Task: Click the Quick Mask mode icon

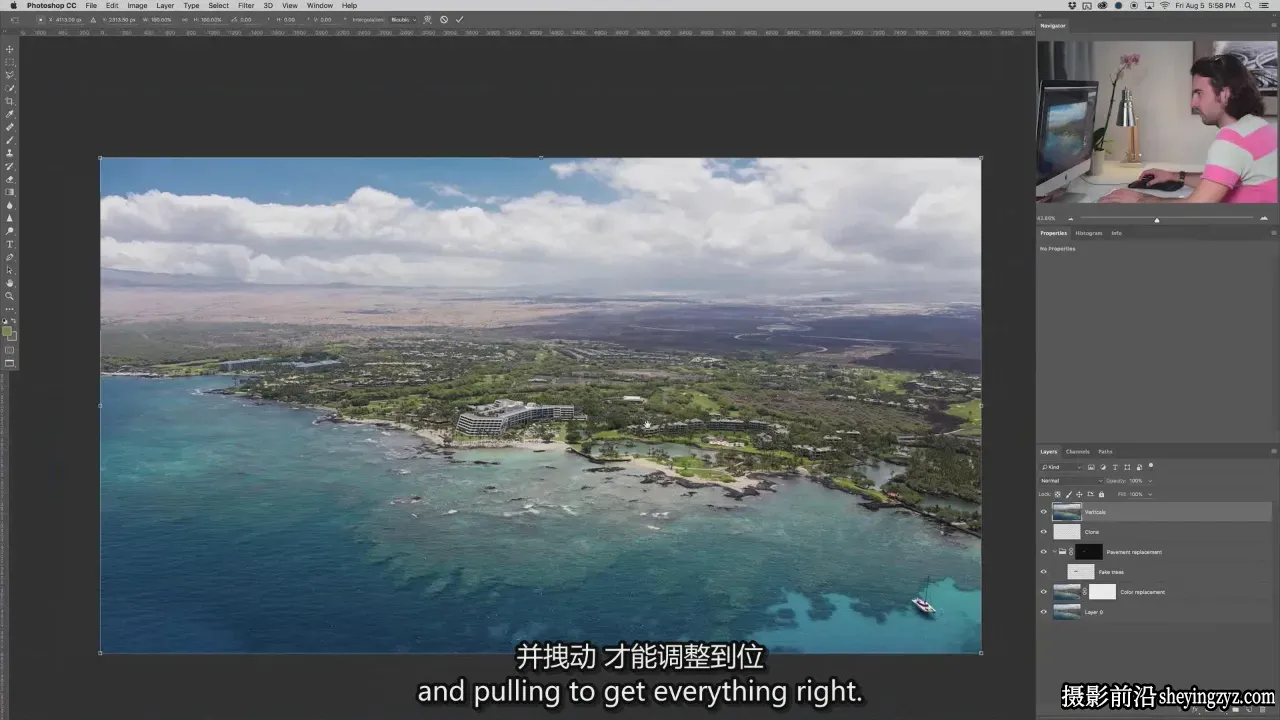Action: tap(10, 350)
